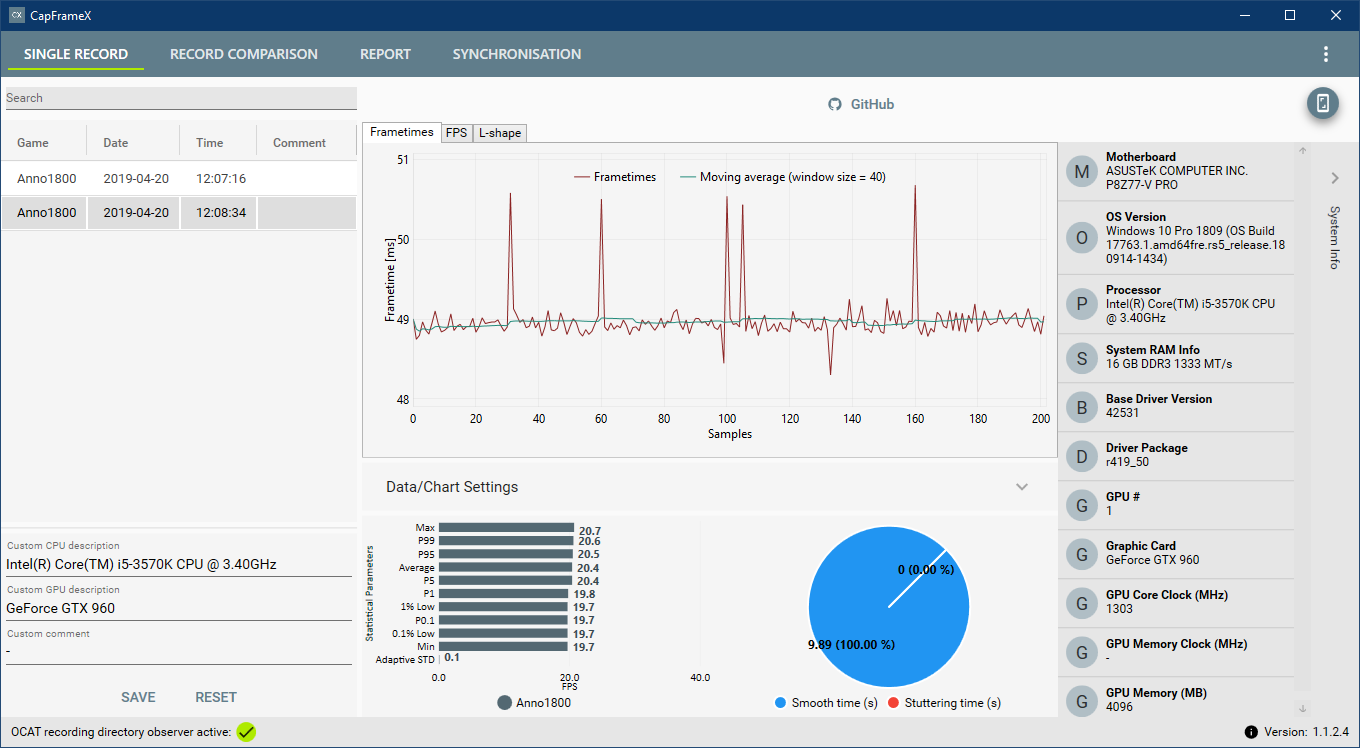1360x748 pixels.
Task: Show the Frametimes chart tab
Action: click(402, 132)
